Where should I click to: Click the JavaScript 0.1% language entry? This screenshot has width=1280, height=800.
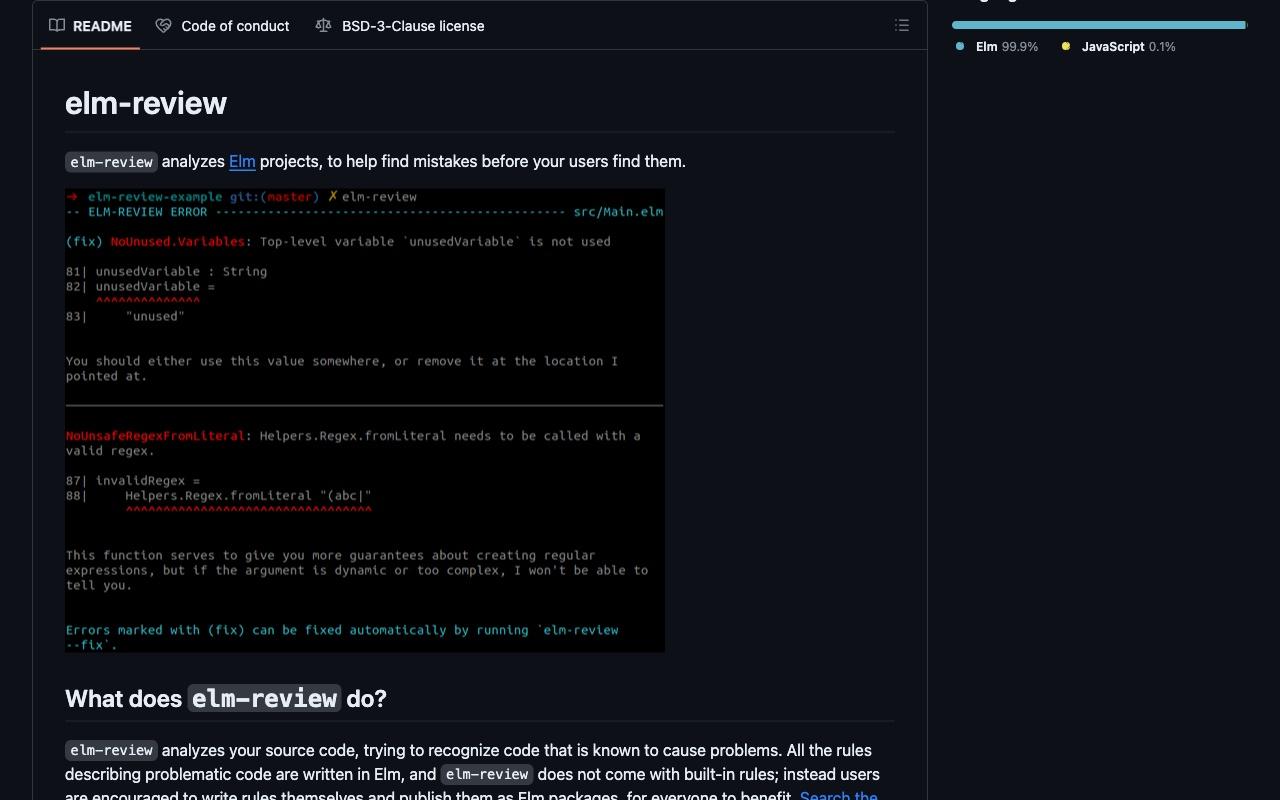point(1119,47)
